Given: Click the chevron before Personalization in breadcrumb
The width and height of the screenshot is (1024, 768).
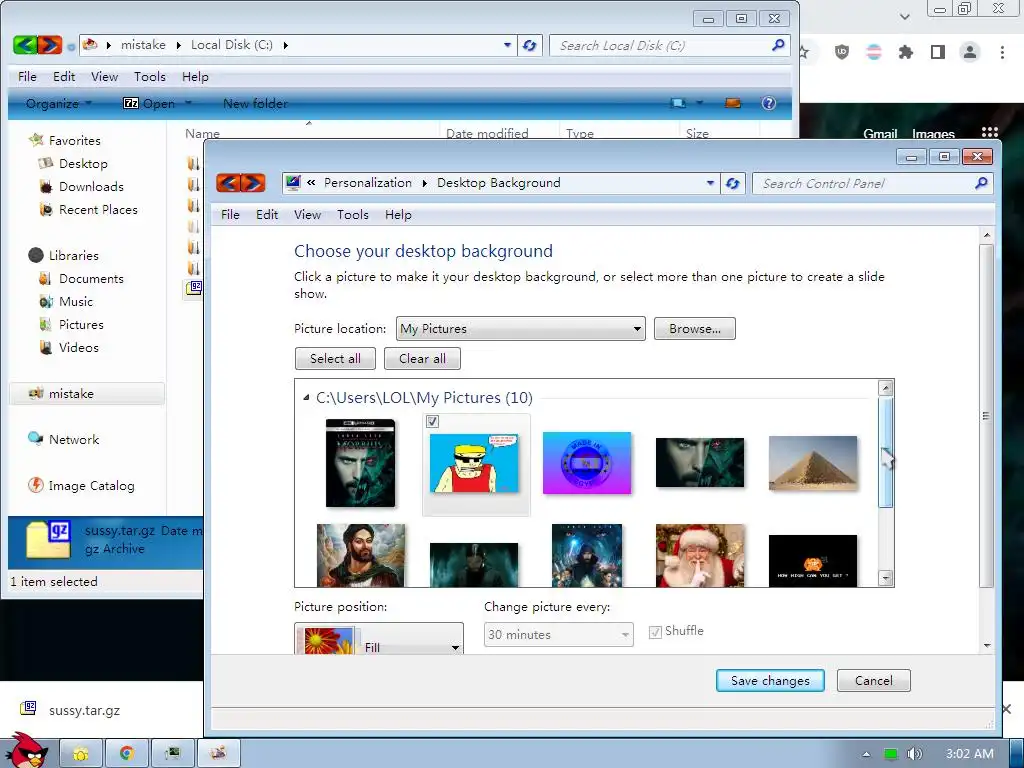Looking at the screenshot, I should (311, 183).
